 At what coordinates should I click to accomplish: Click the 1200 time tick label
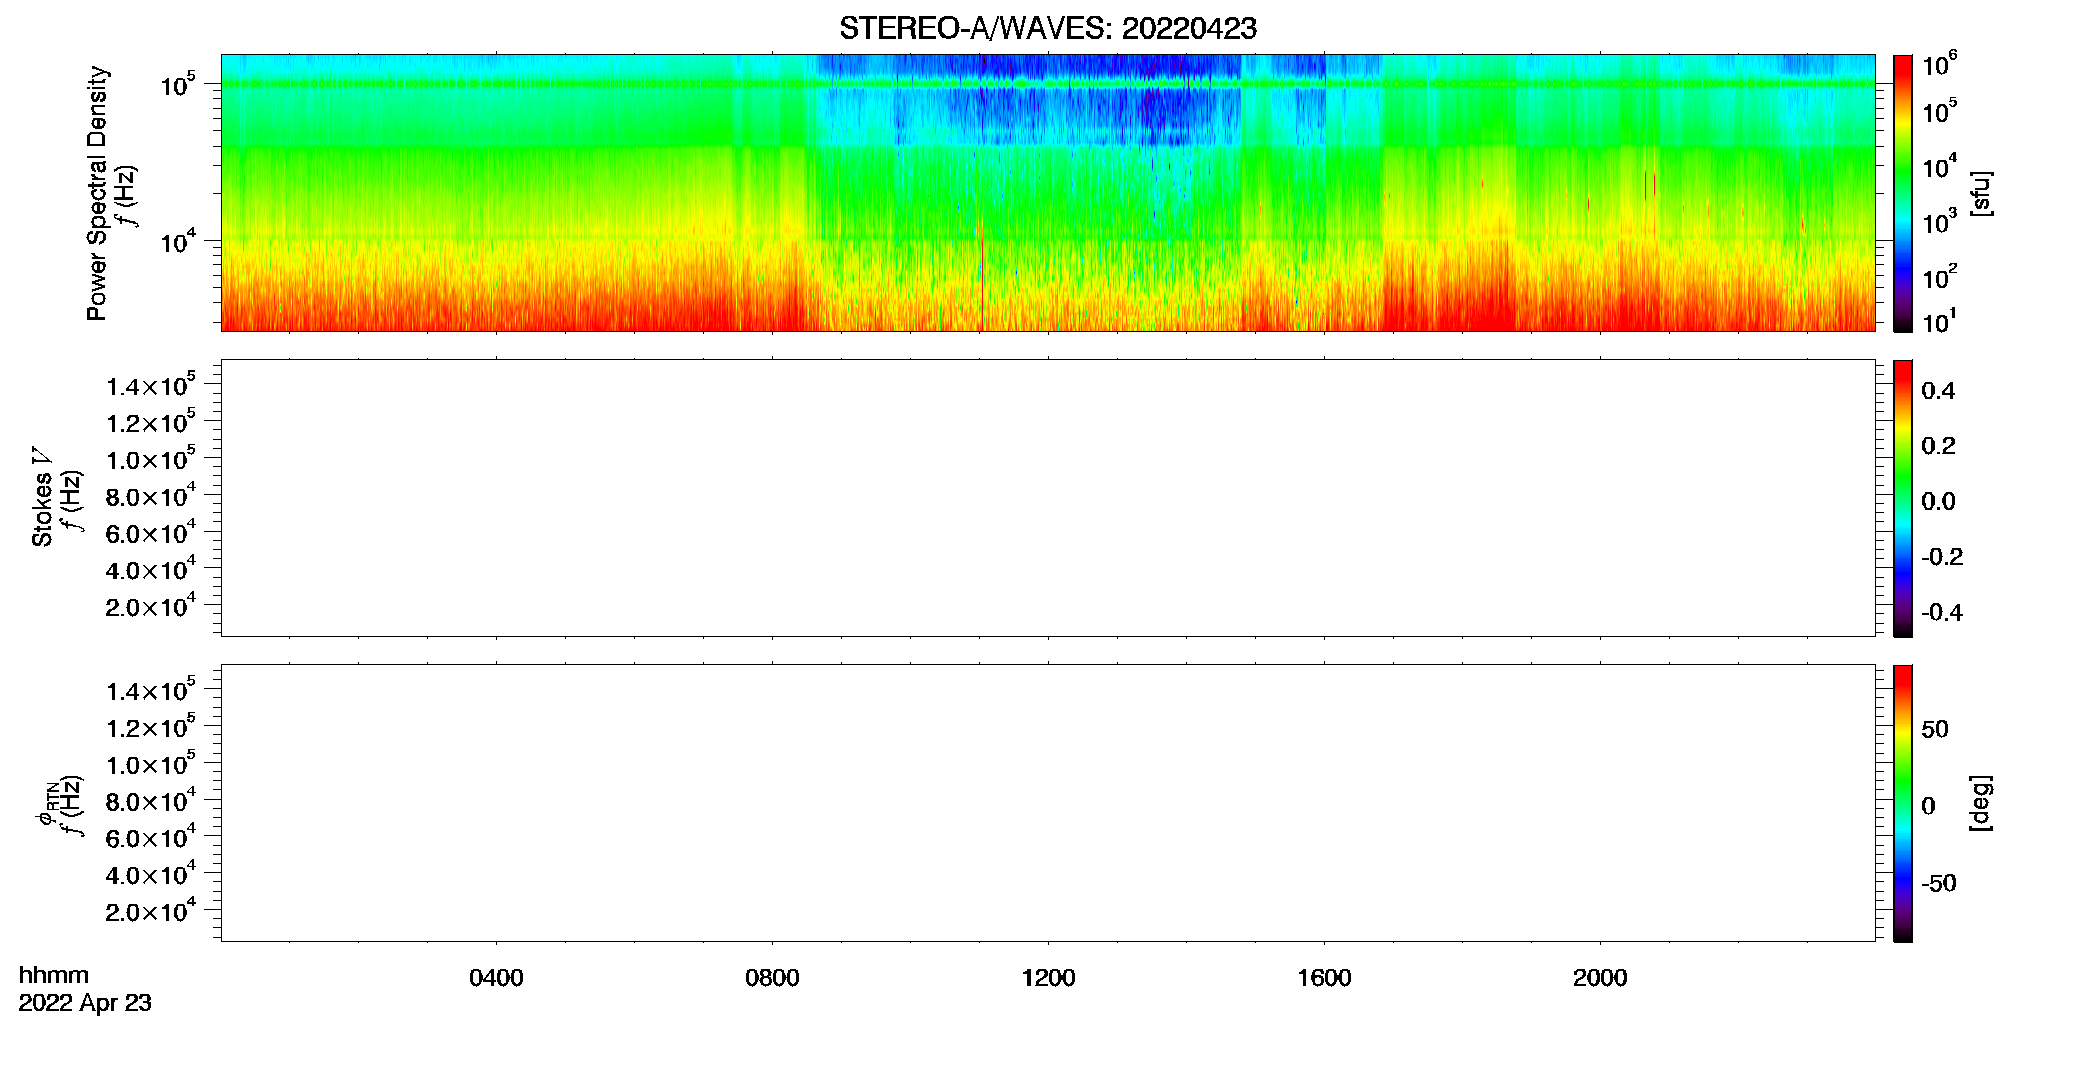click(1048, 978)
